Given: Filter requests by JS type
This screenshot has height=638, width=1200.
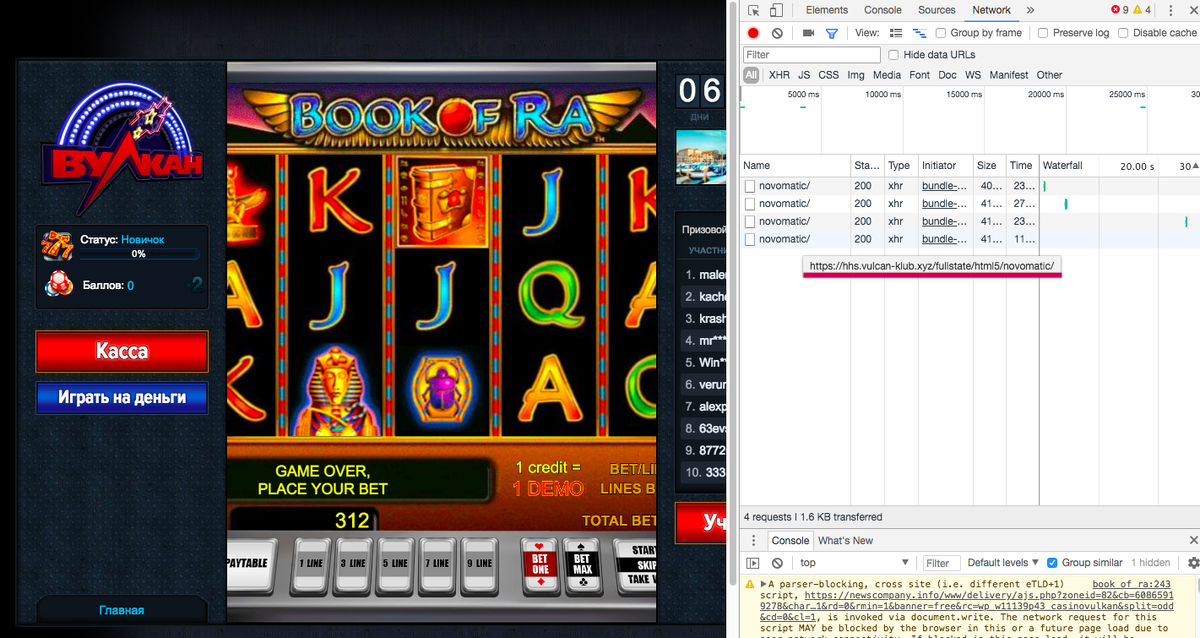Looking at the screenshot, I should coord(804,75).
